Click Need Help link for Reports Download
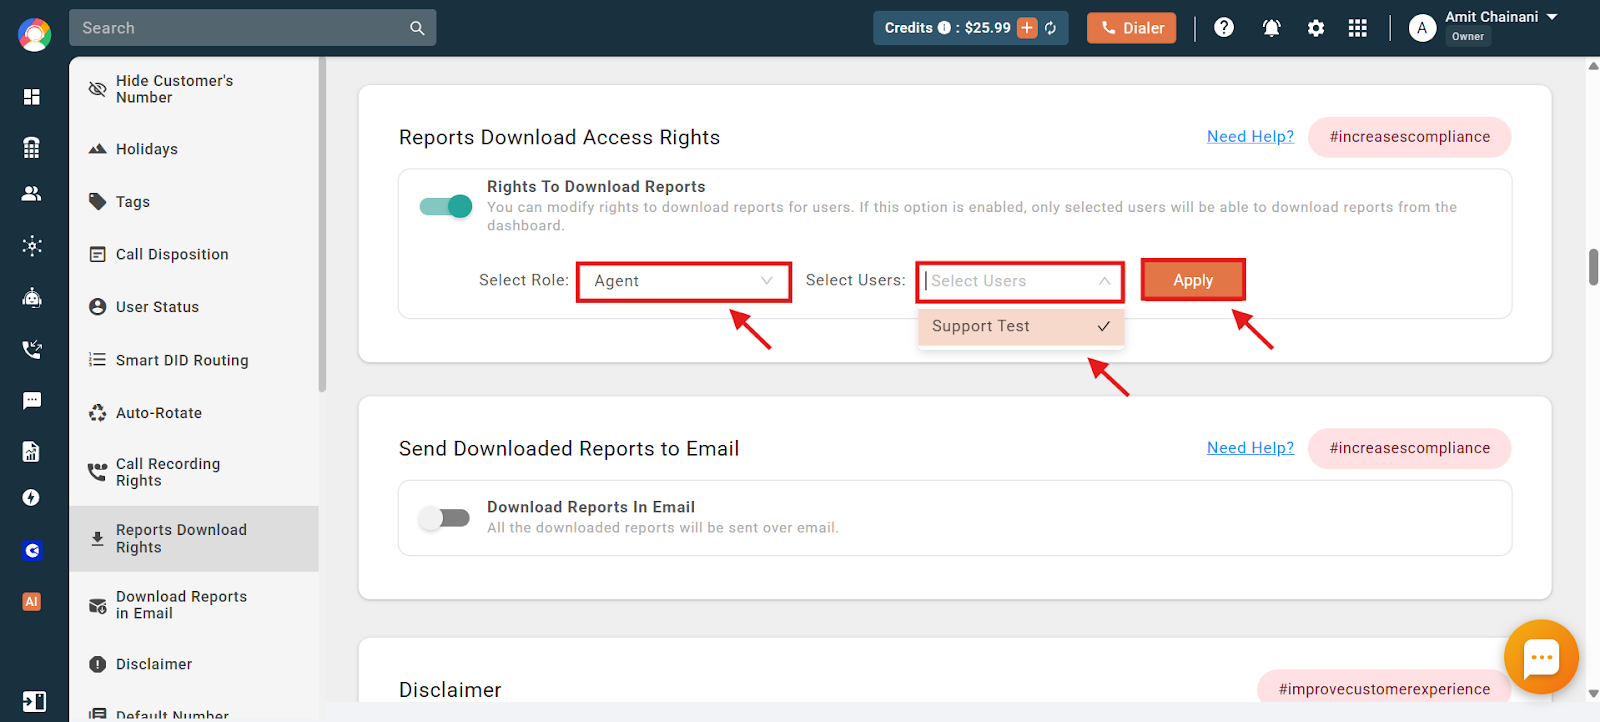The width and height of the screenshot is (1600, 722). [x=1250, y=136]
